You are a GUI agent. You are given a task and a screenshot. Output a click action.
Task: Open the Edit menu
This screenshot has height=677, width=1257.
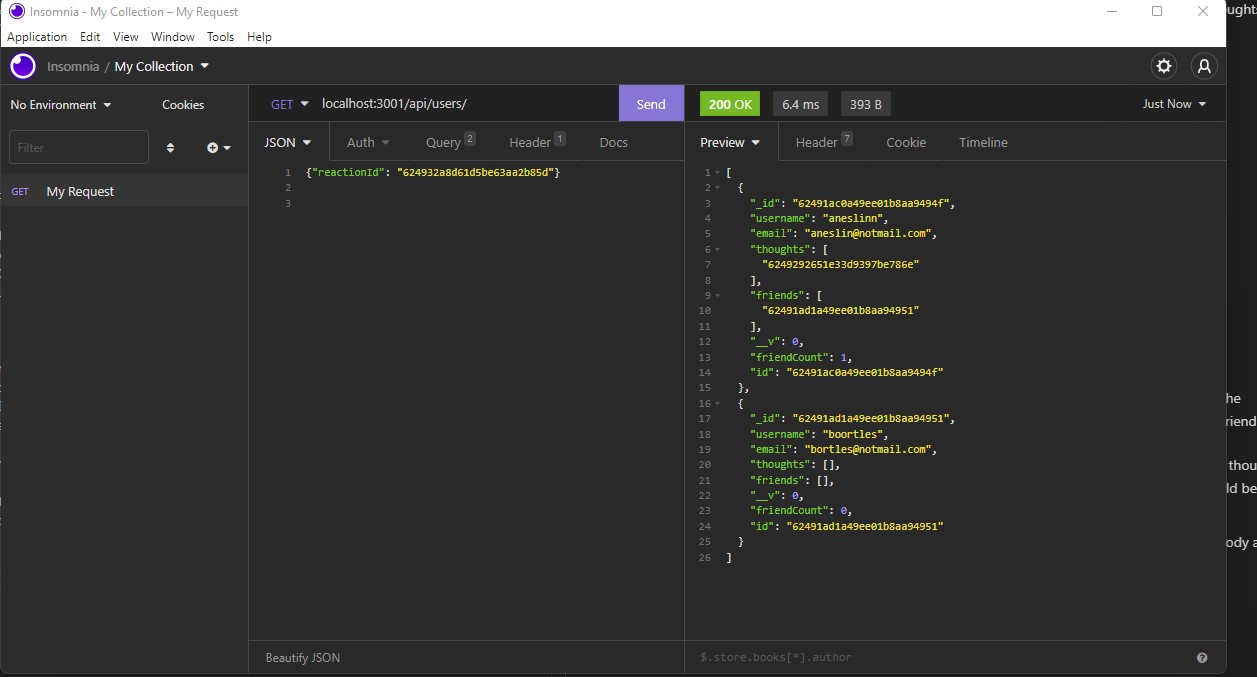tap(90, 37)
